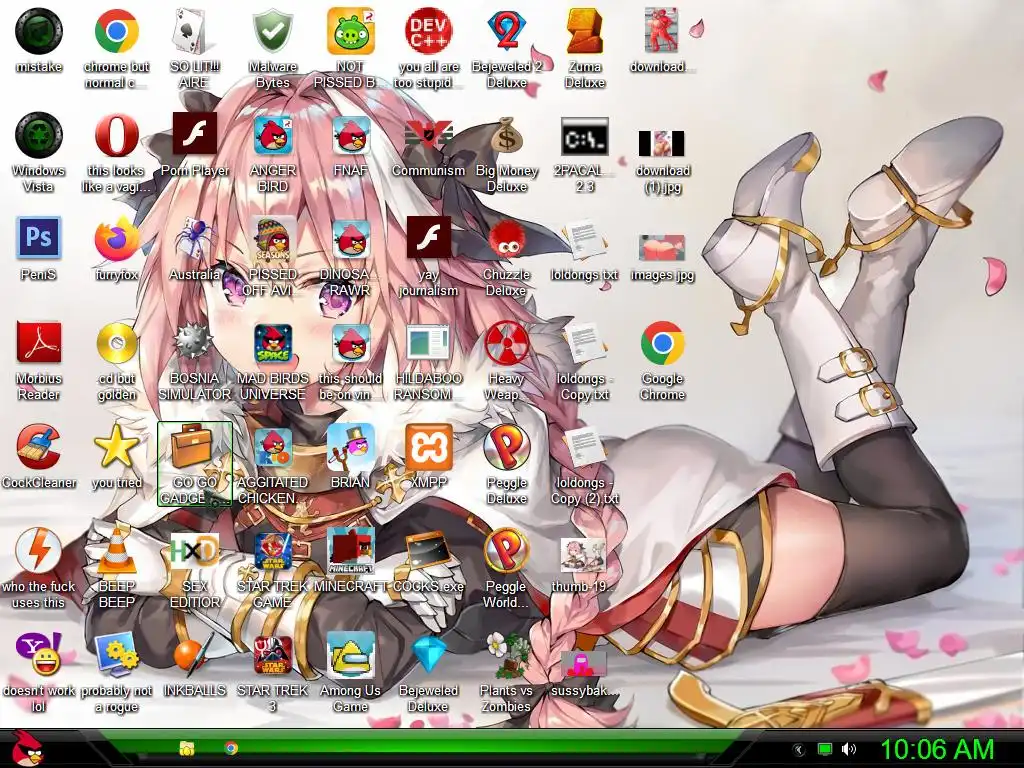This screenshot has width=1024, height=768.
Task: Click the green network monitor tray icon
Action: pos(825,749)
